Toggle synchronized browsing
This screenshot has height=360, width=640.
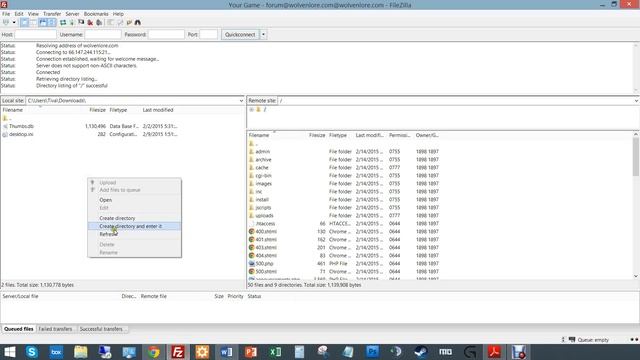coord(129,22)
